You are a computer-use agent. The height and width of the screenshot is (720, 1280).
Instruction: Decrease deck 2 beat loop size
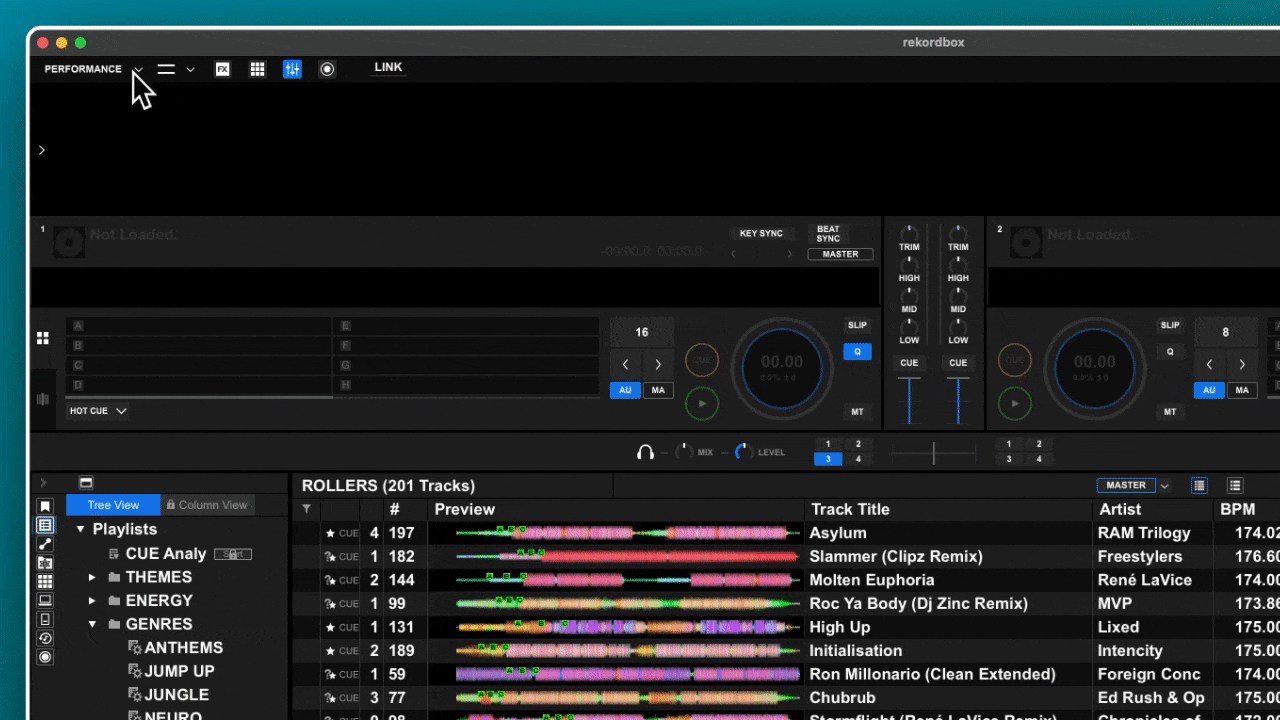1210,364
